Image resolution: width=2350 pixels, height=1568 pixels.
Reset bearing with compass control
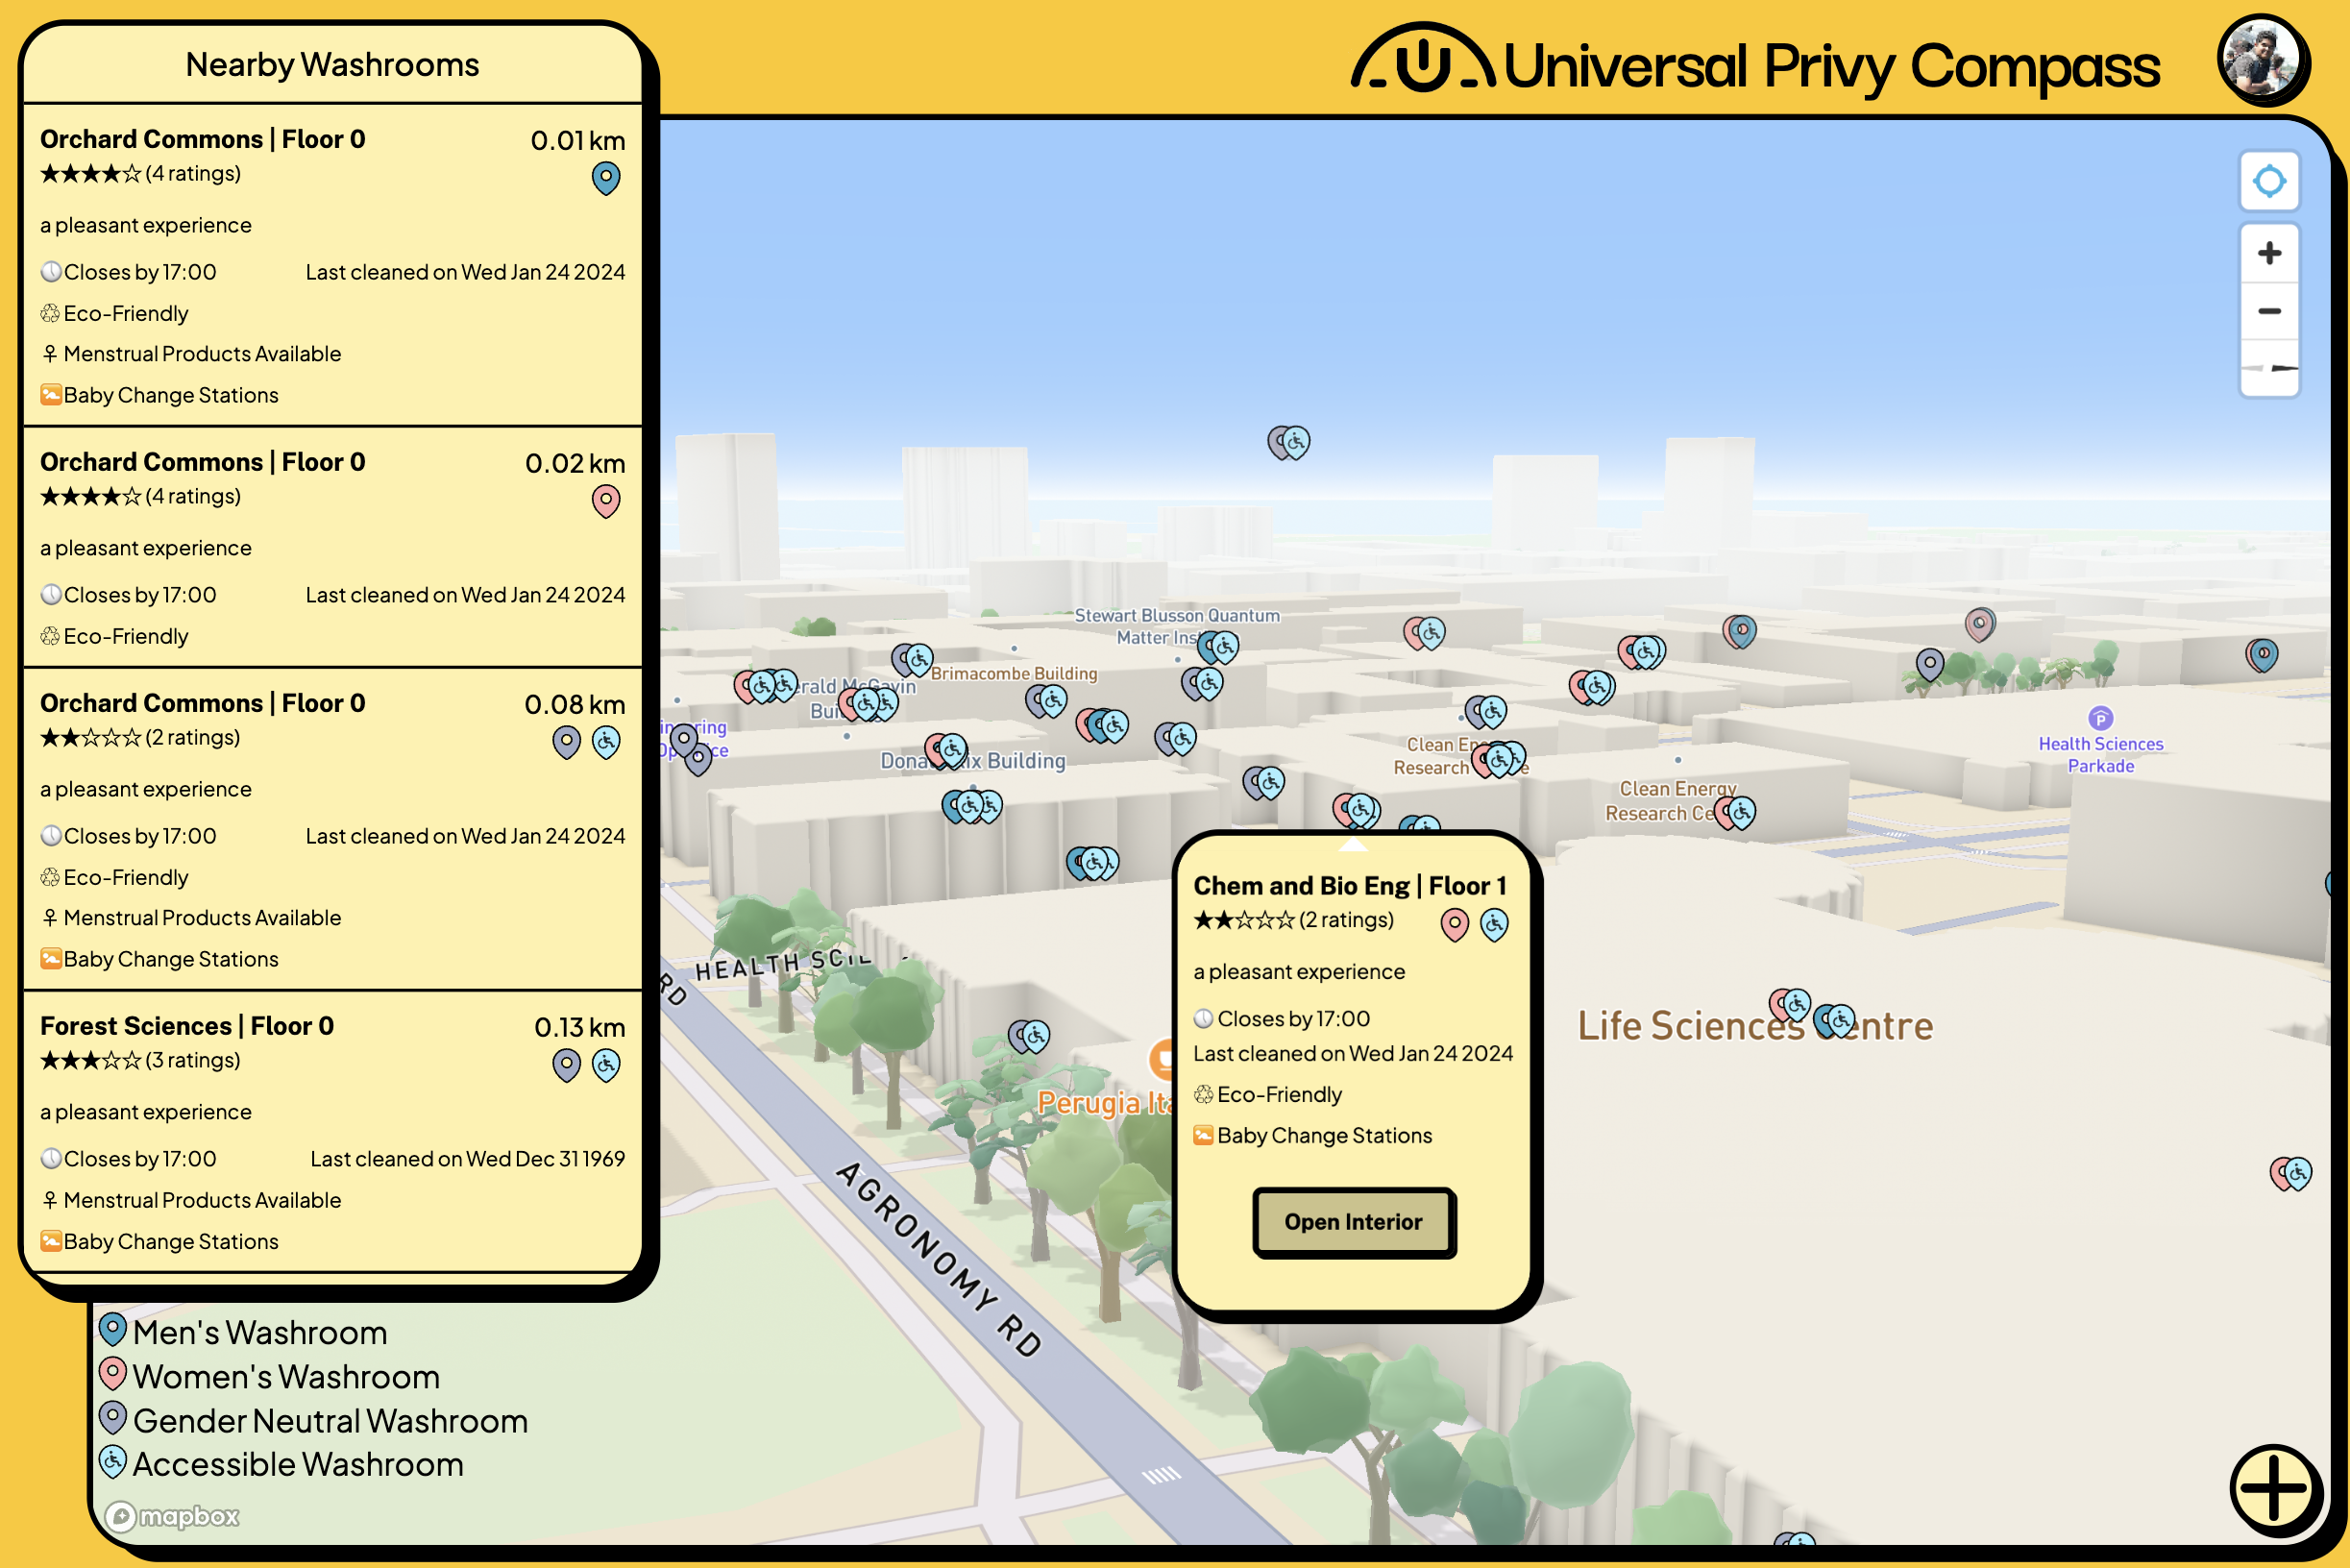2268,368
